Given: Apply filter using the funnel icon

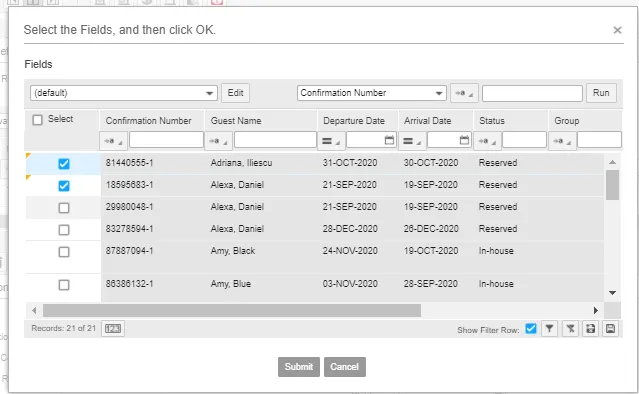Looking at the screenshot, I should [549, 329].
